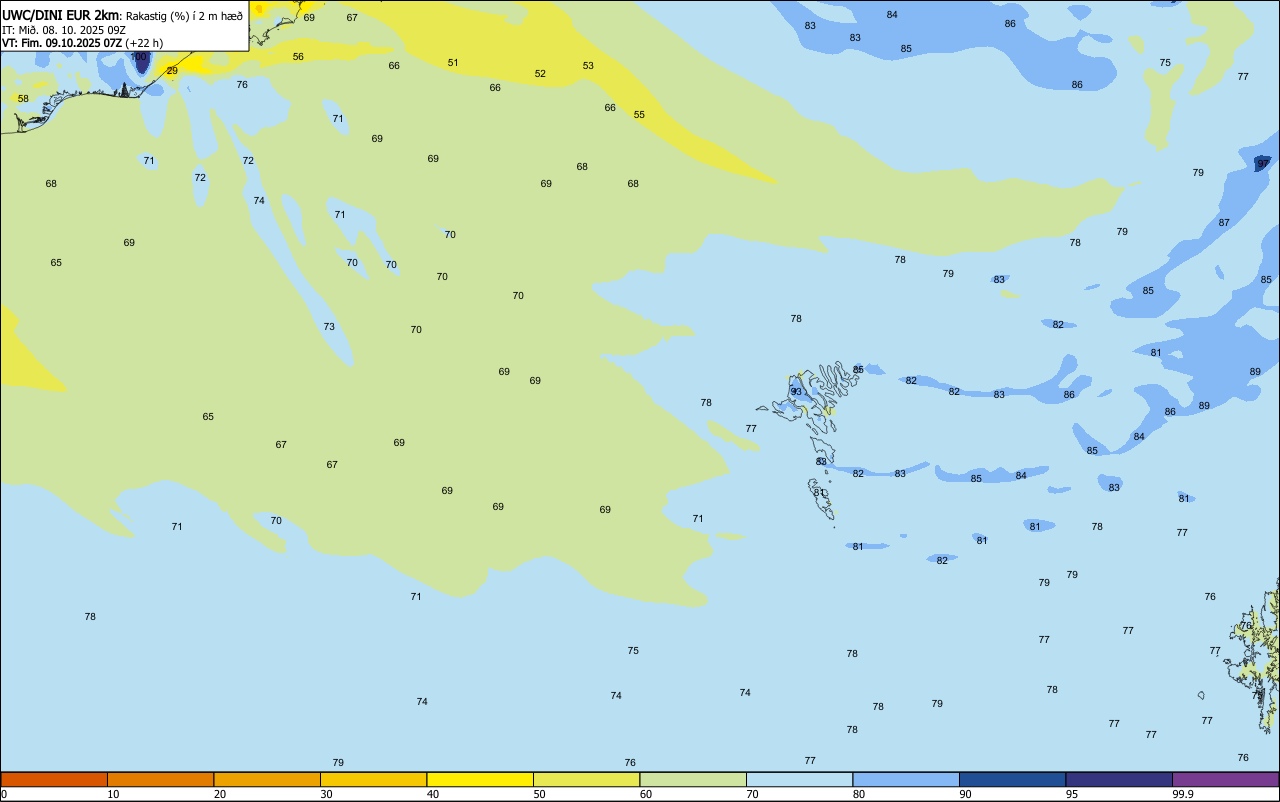Click the humidity value "52" on the map
Screen dimensions: 1280x802
pyautogui.click(x=540, y=74)
